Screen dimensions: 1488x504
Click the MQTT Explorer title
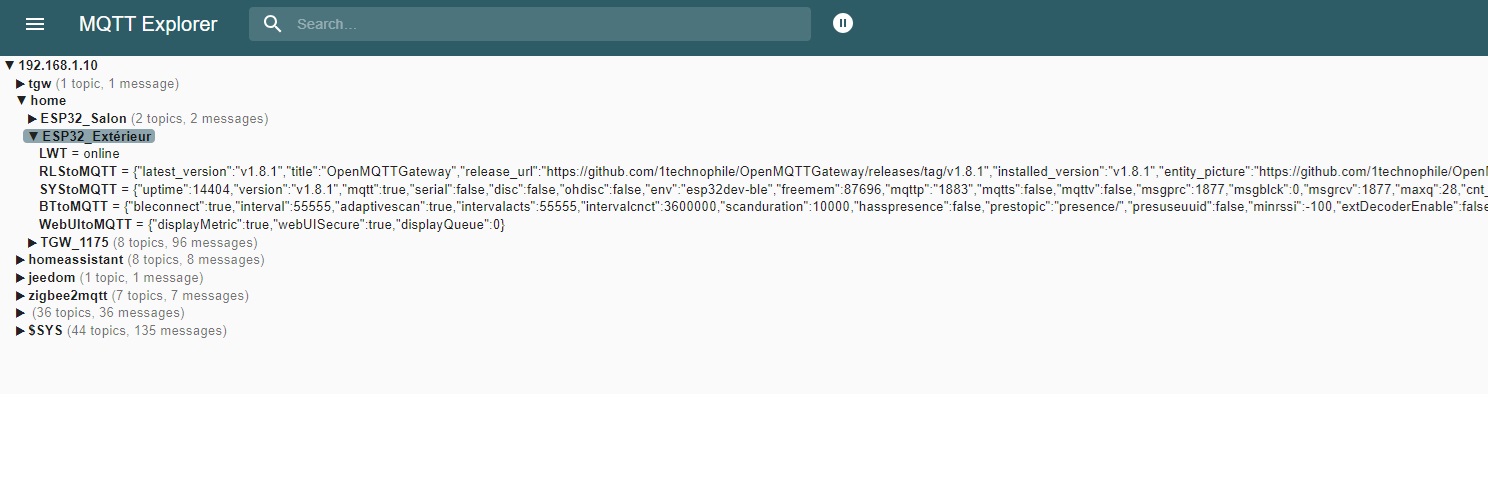(148, 24)
